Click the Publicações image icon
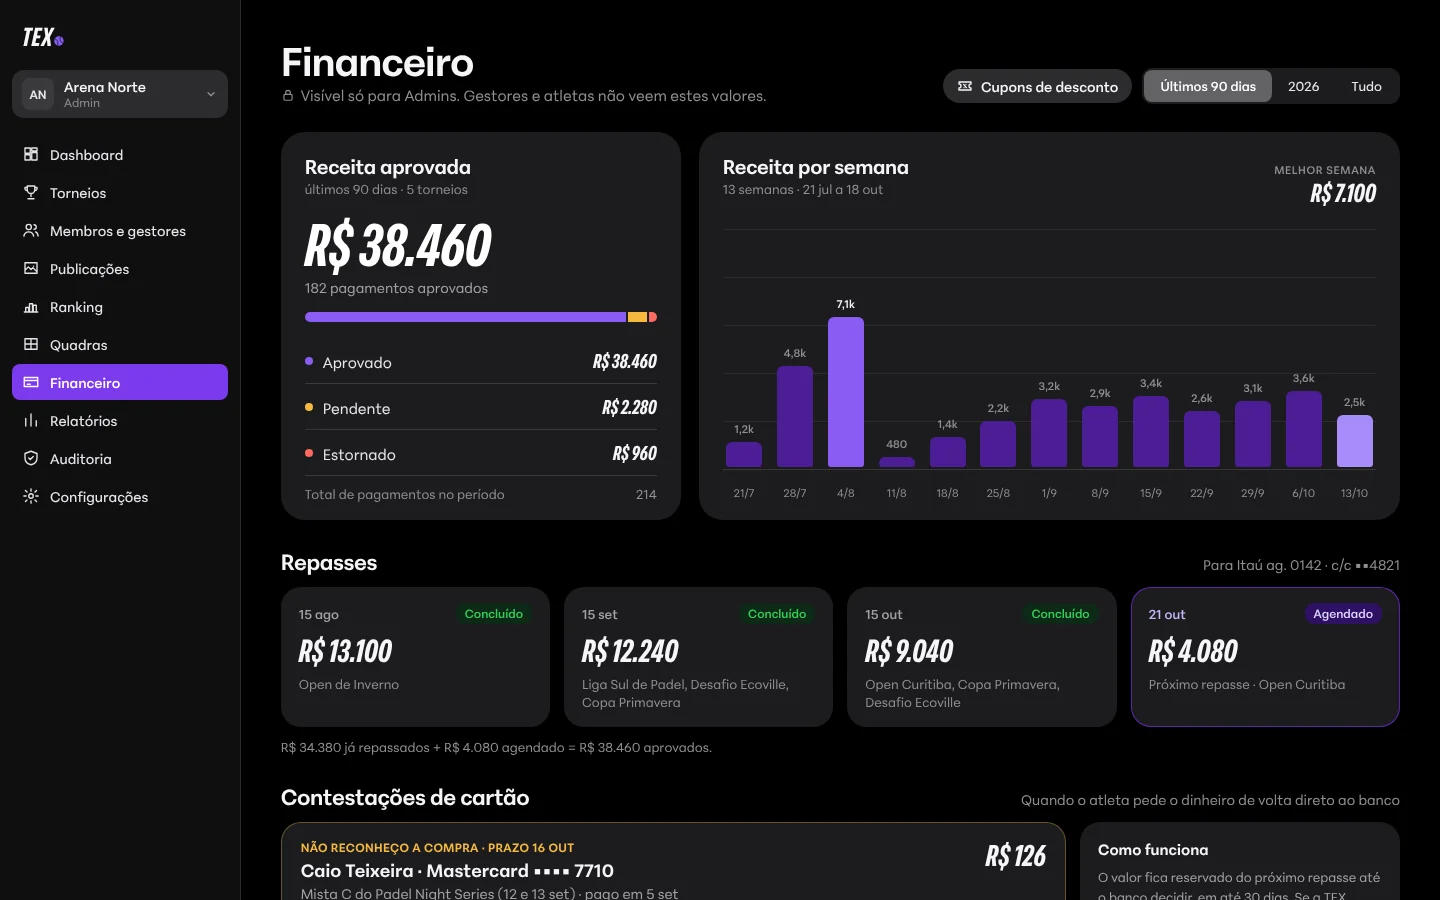Viewport: 1440px width, 900px height. tap(31, 269)
